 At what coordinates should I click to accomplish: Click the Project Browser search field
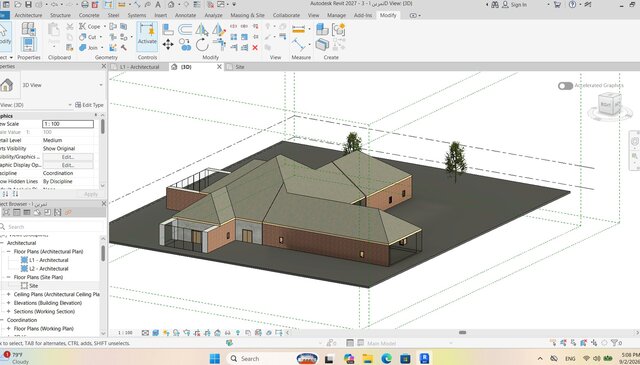[52, 227]
